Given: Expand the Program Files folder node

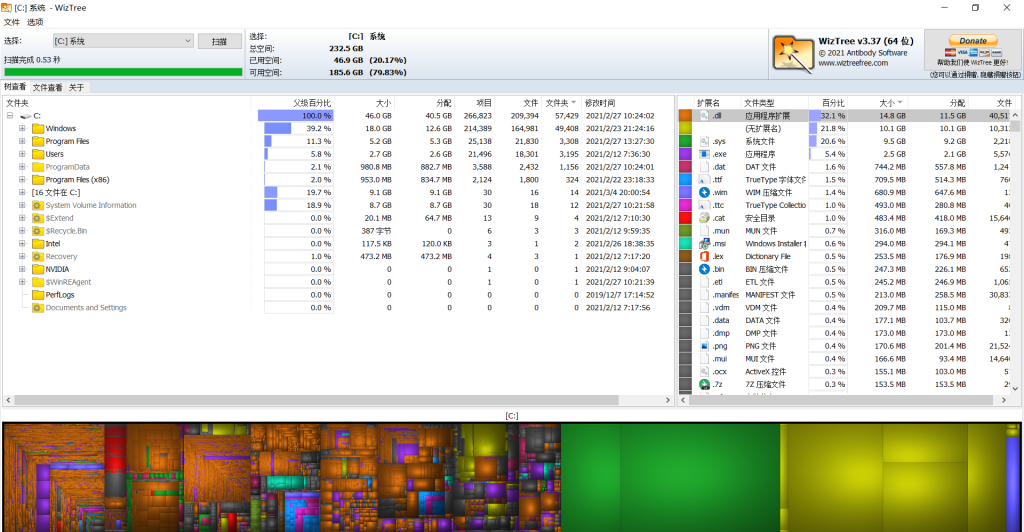Looking at the screenshot, I should [x=22, y=141].
